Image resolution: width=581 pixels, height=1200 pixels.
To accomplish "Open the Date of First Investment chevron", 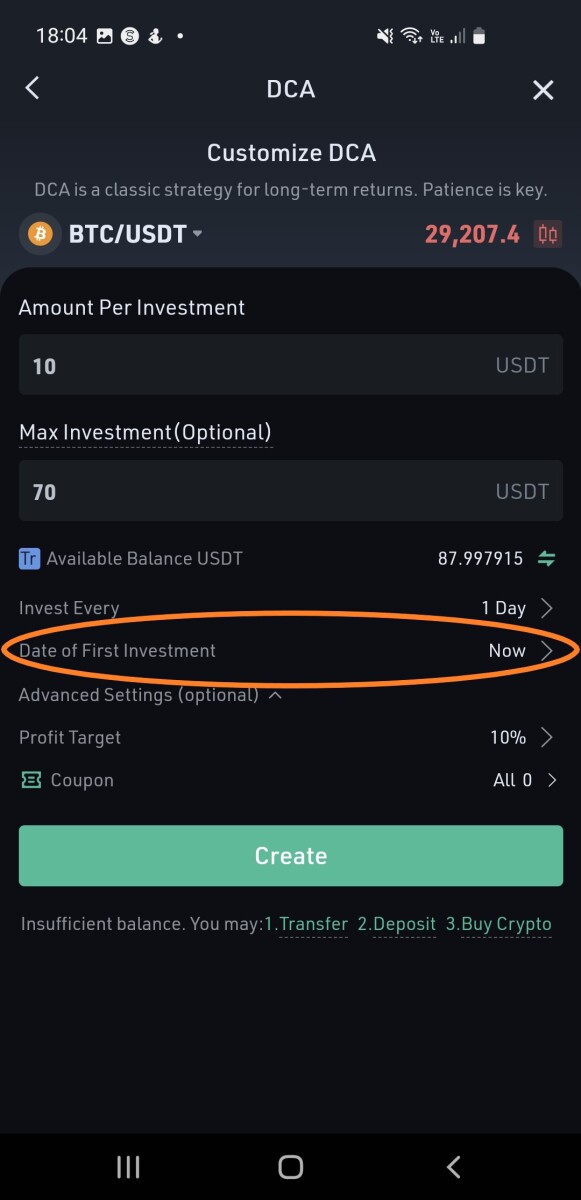I will 547,651.
